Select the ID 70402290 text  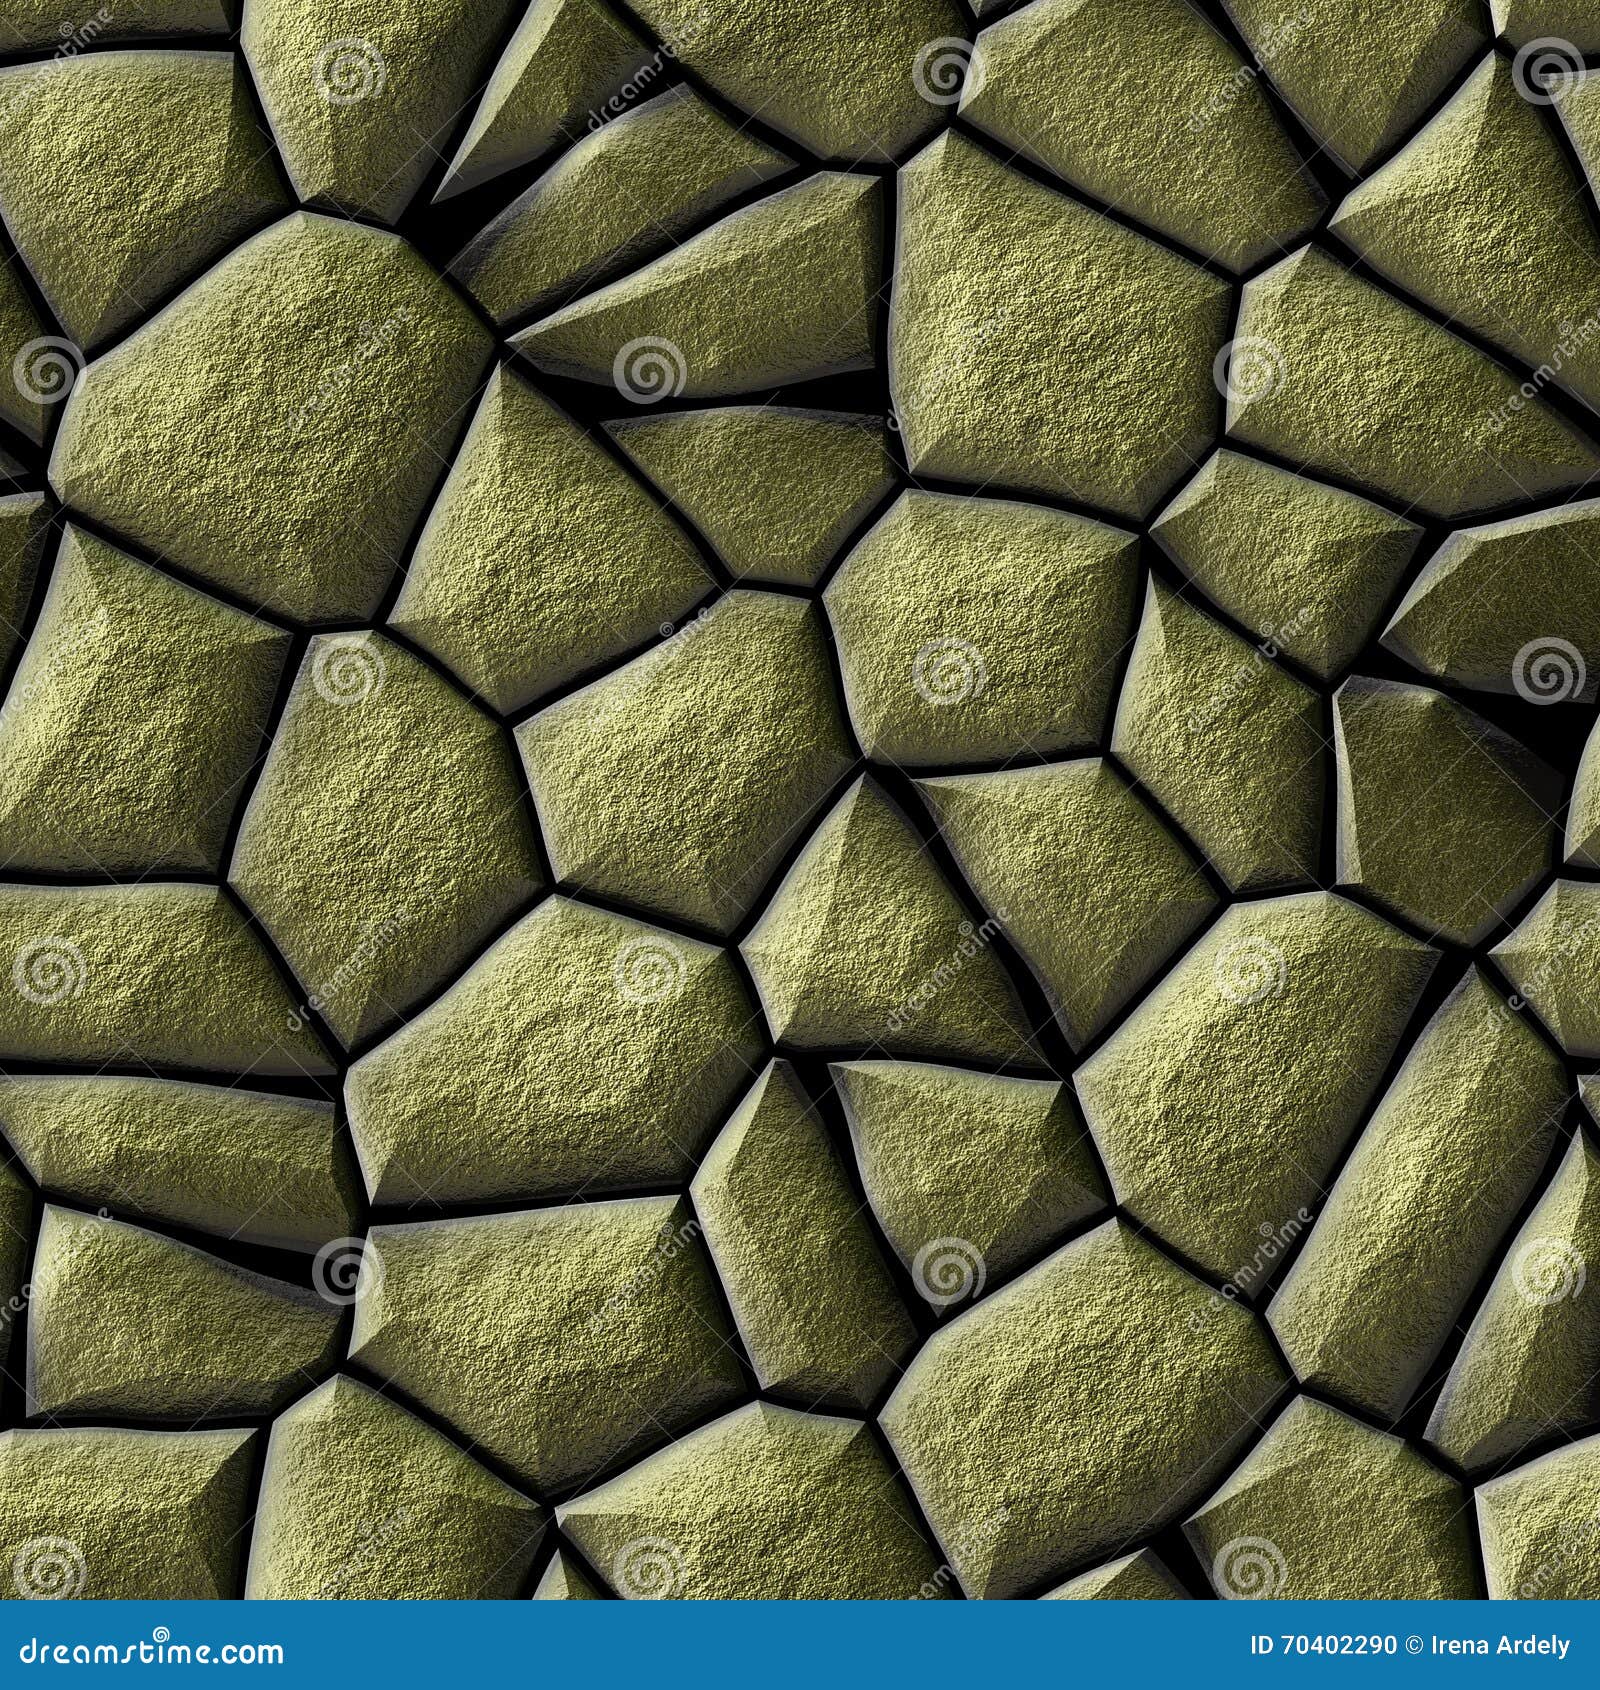tap(1322, 1645)
